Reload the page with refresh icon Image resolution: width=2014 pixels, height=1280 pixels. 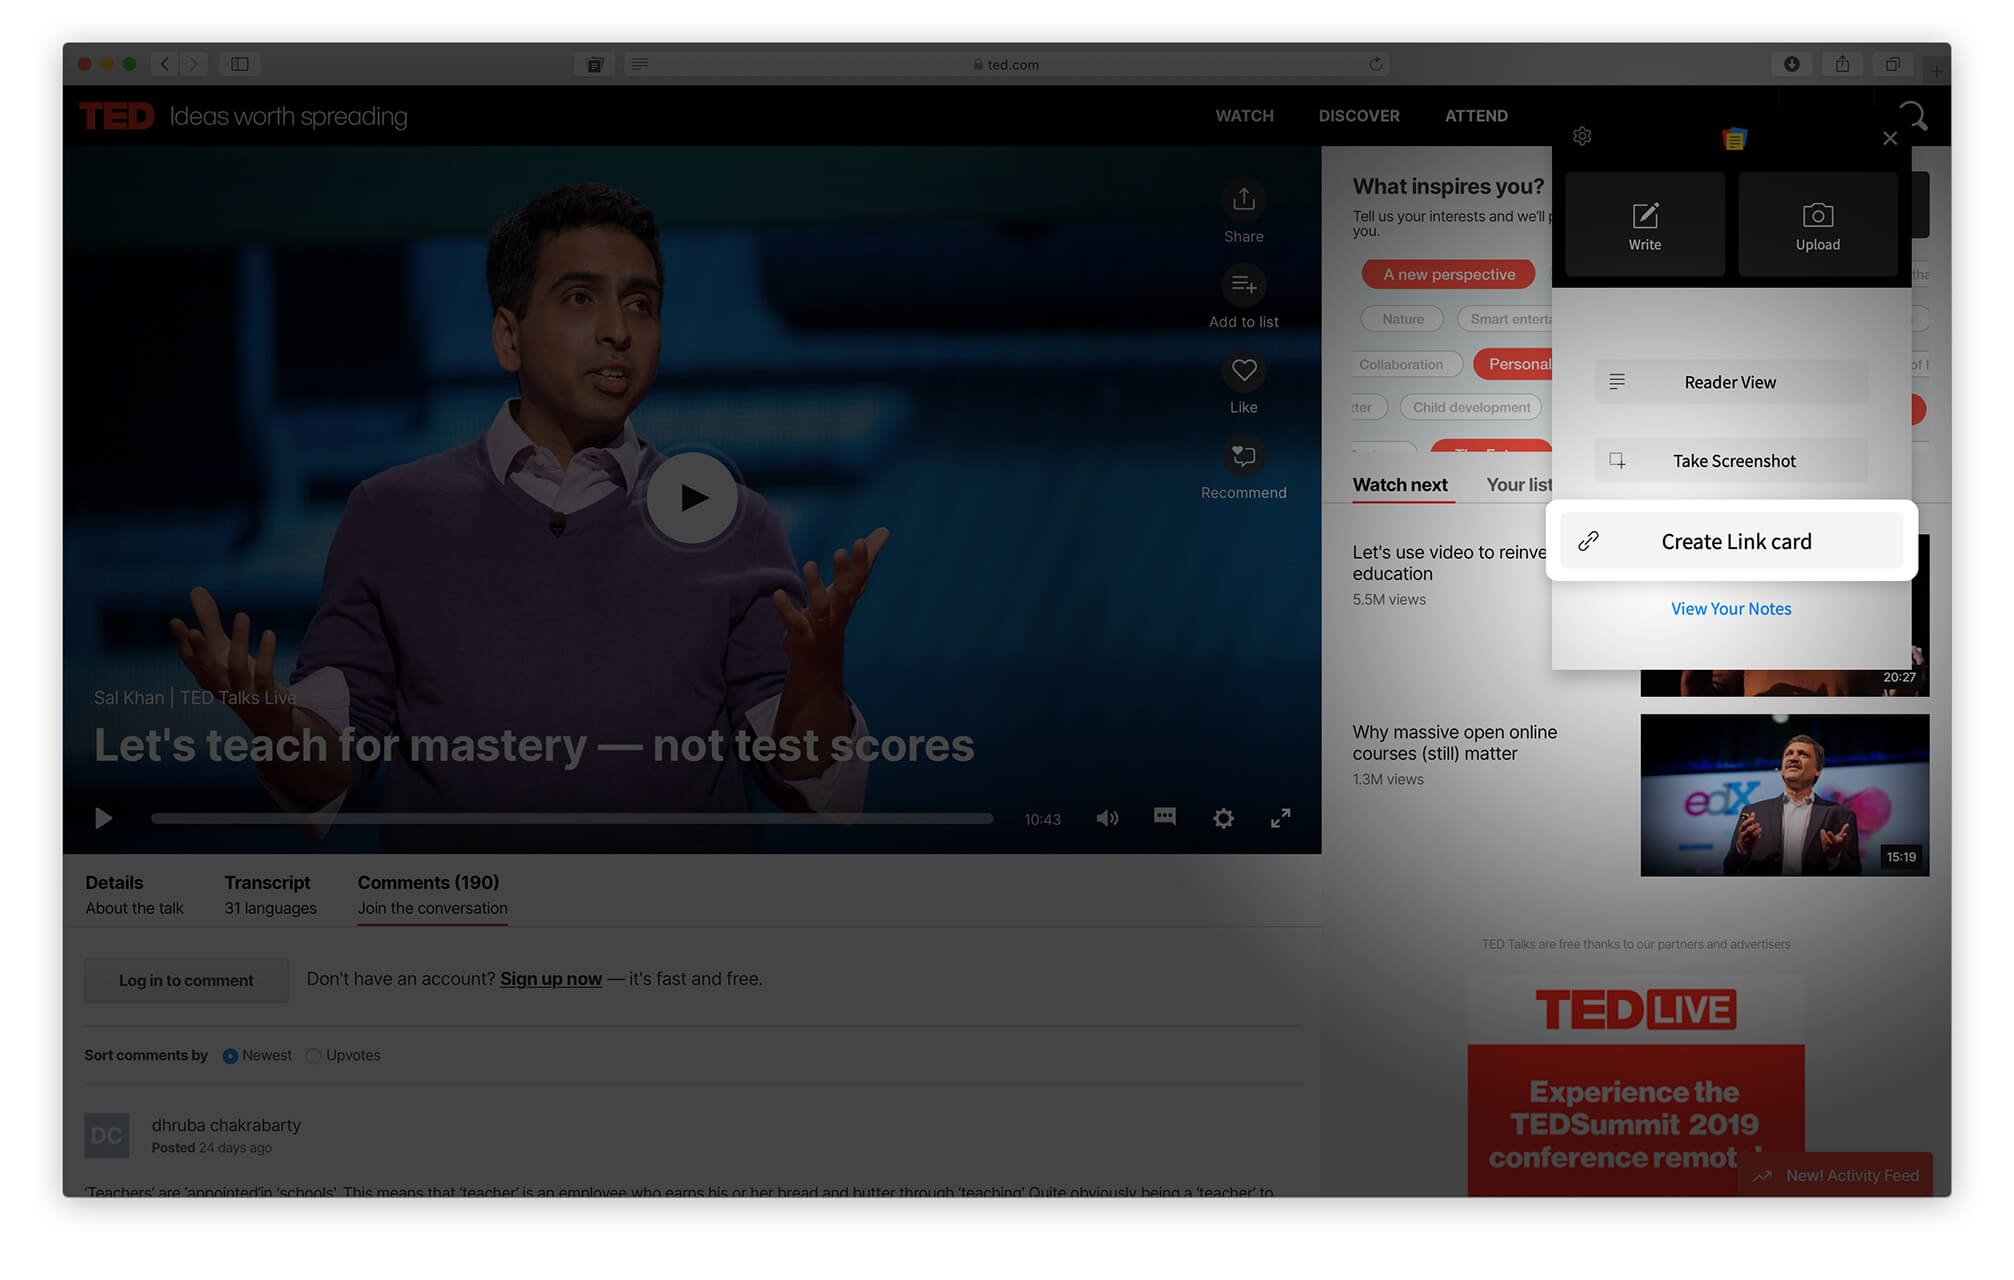coord(1376,64)
